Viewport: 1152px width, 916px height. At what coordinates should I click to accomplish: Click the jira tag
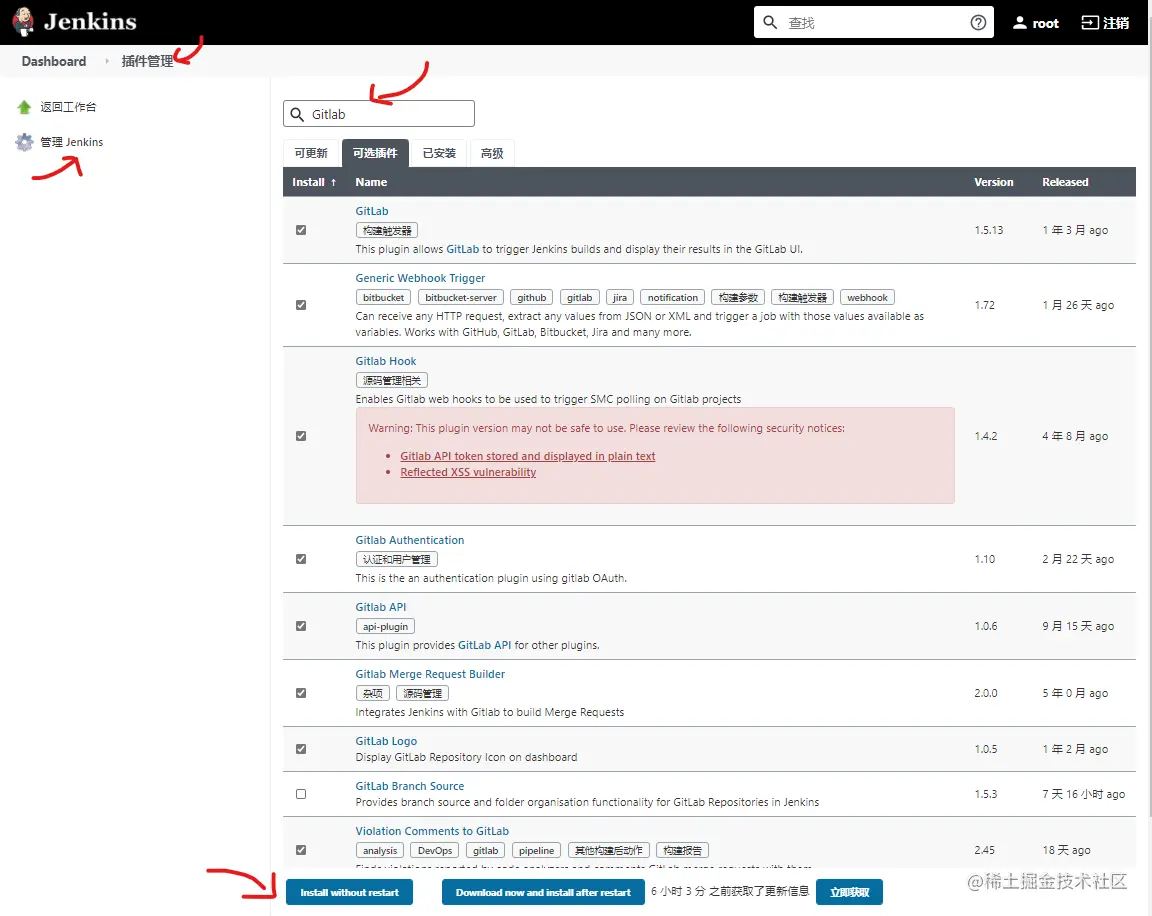coord(619,297)
